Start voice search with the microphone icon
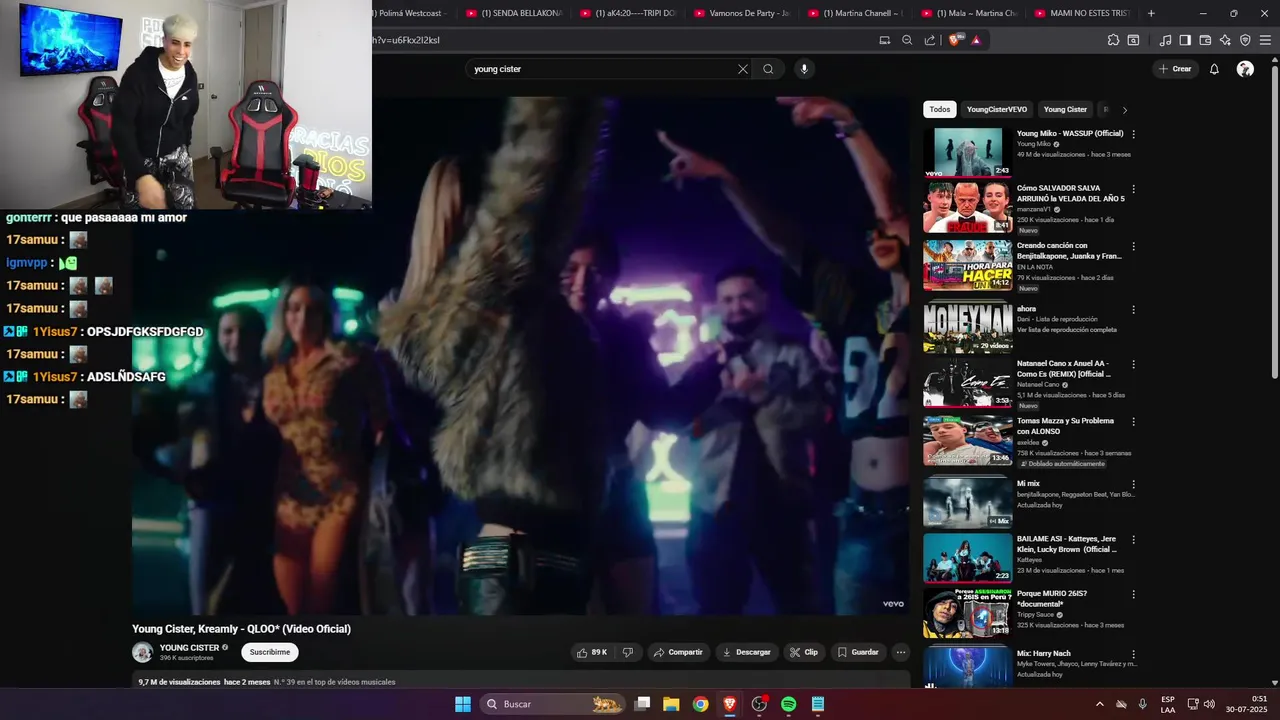1280x720 pixels. tap(803, 69)
